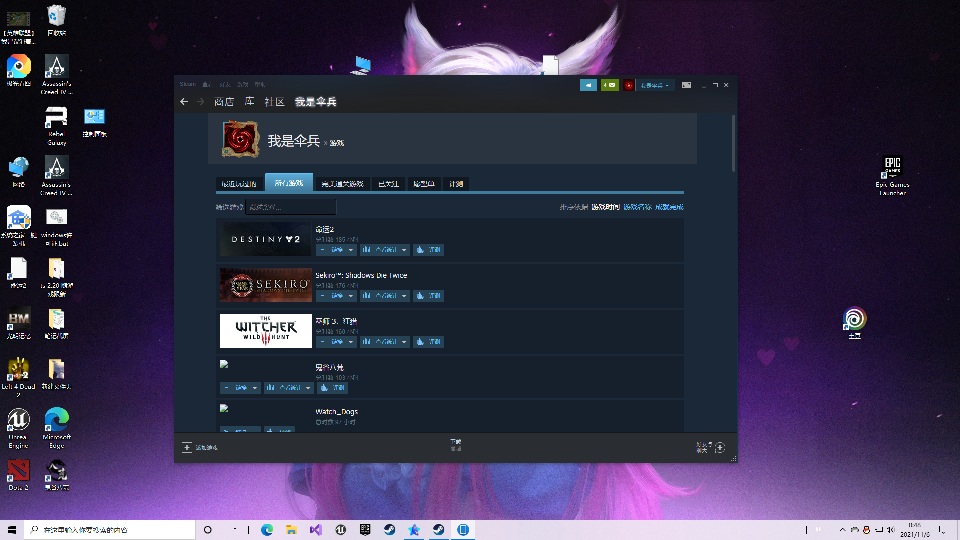Viewport: 960px width, 540px height.
Task: Open Edge browser from the taskbar
Action: (x=267, y=530)
